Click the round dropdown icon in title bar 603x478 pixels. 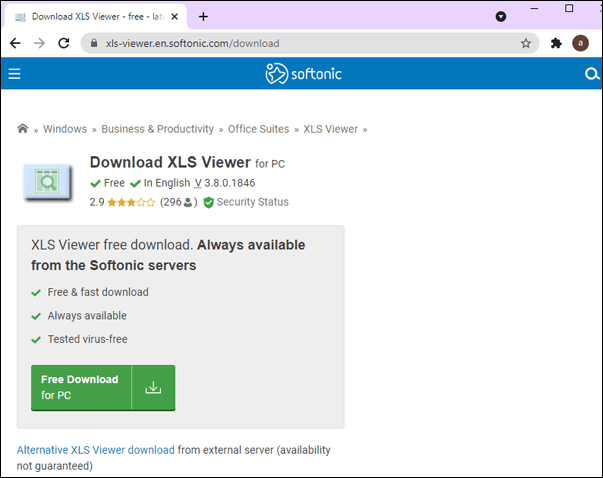[x=501, y=17]
